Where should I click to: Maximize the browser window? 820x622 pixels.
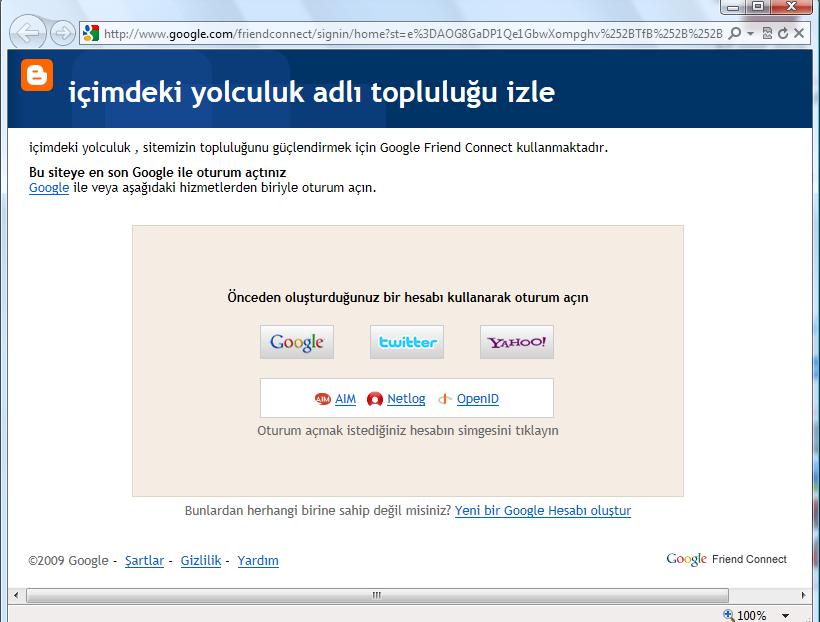[758, 6]
